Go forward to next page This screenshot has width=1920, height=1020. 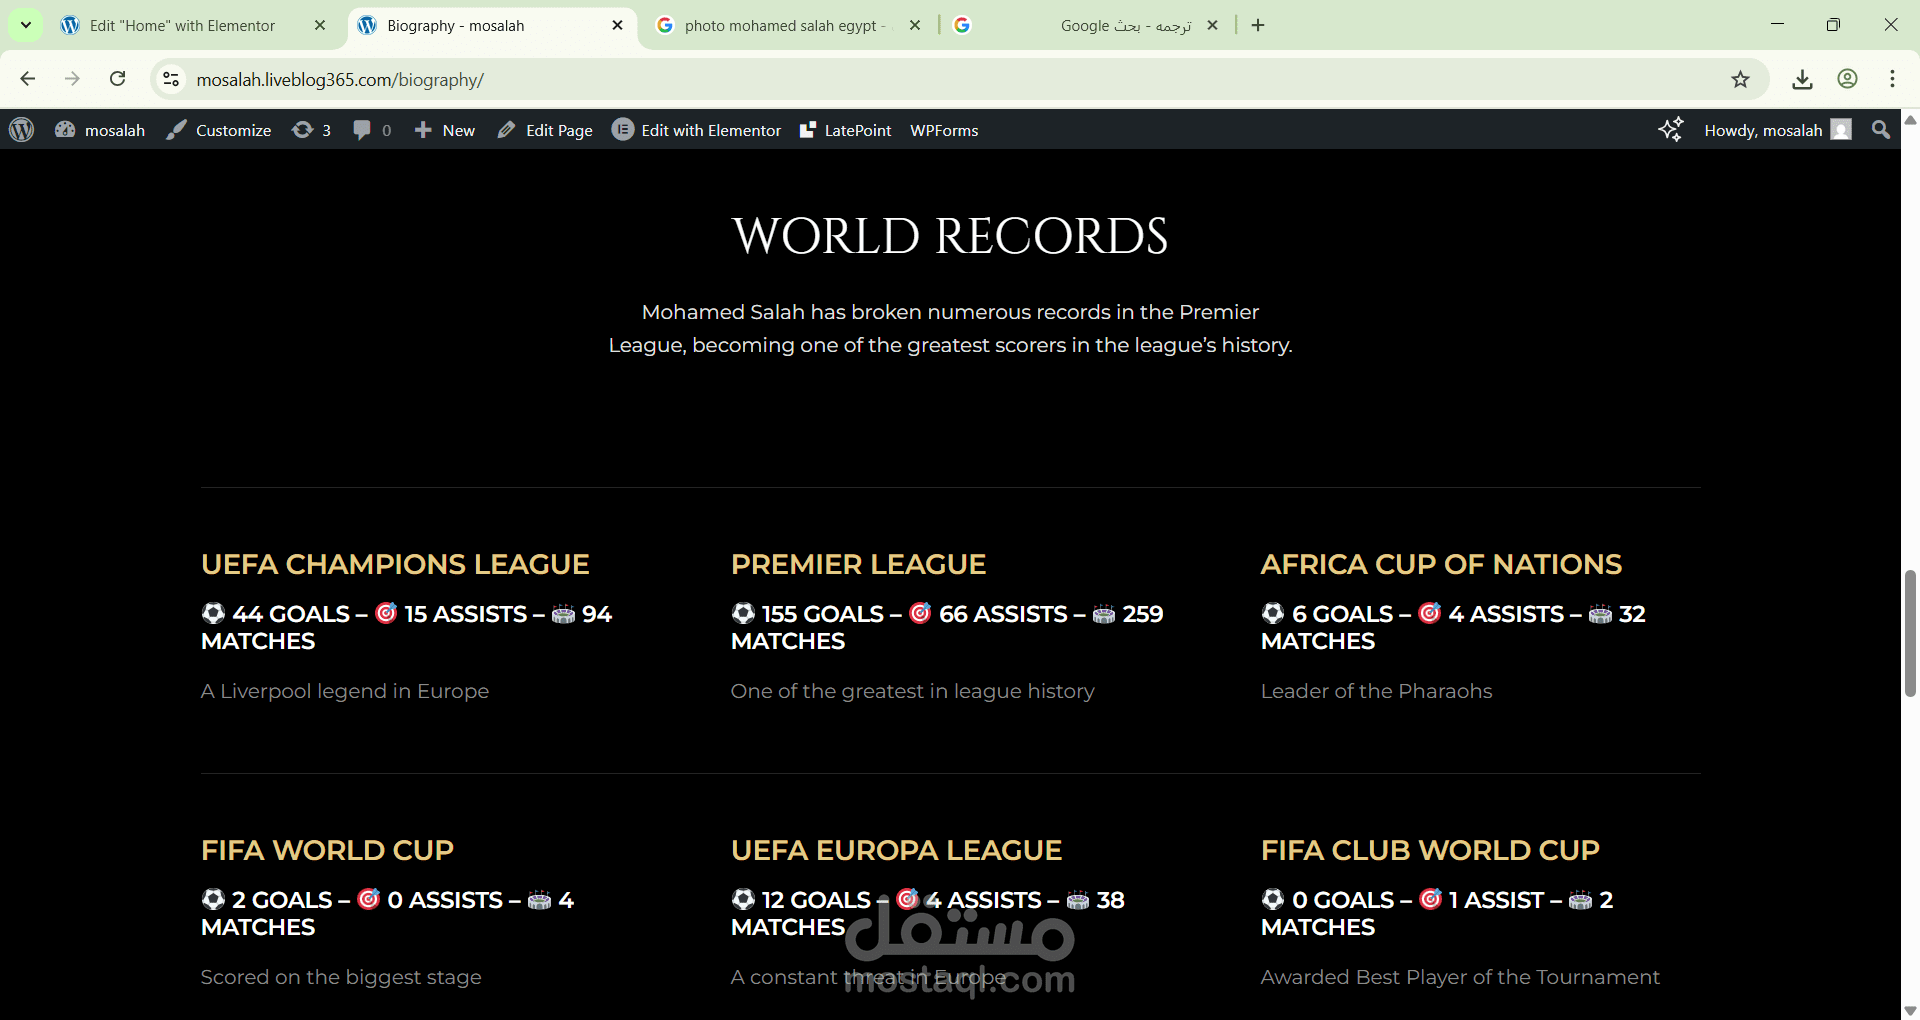point(72,79)
